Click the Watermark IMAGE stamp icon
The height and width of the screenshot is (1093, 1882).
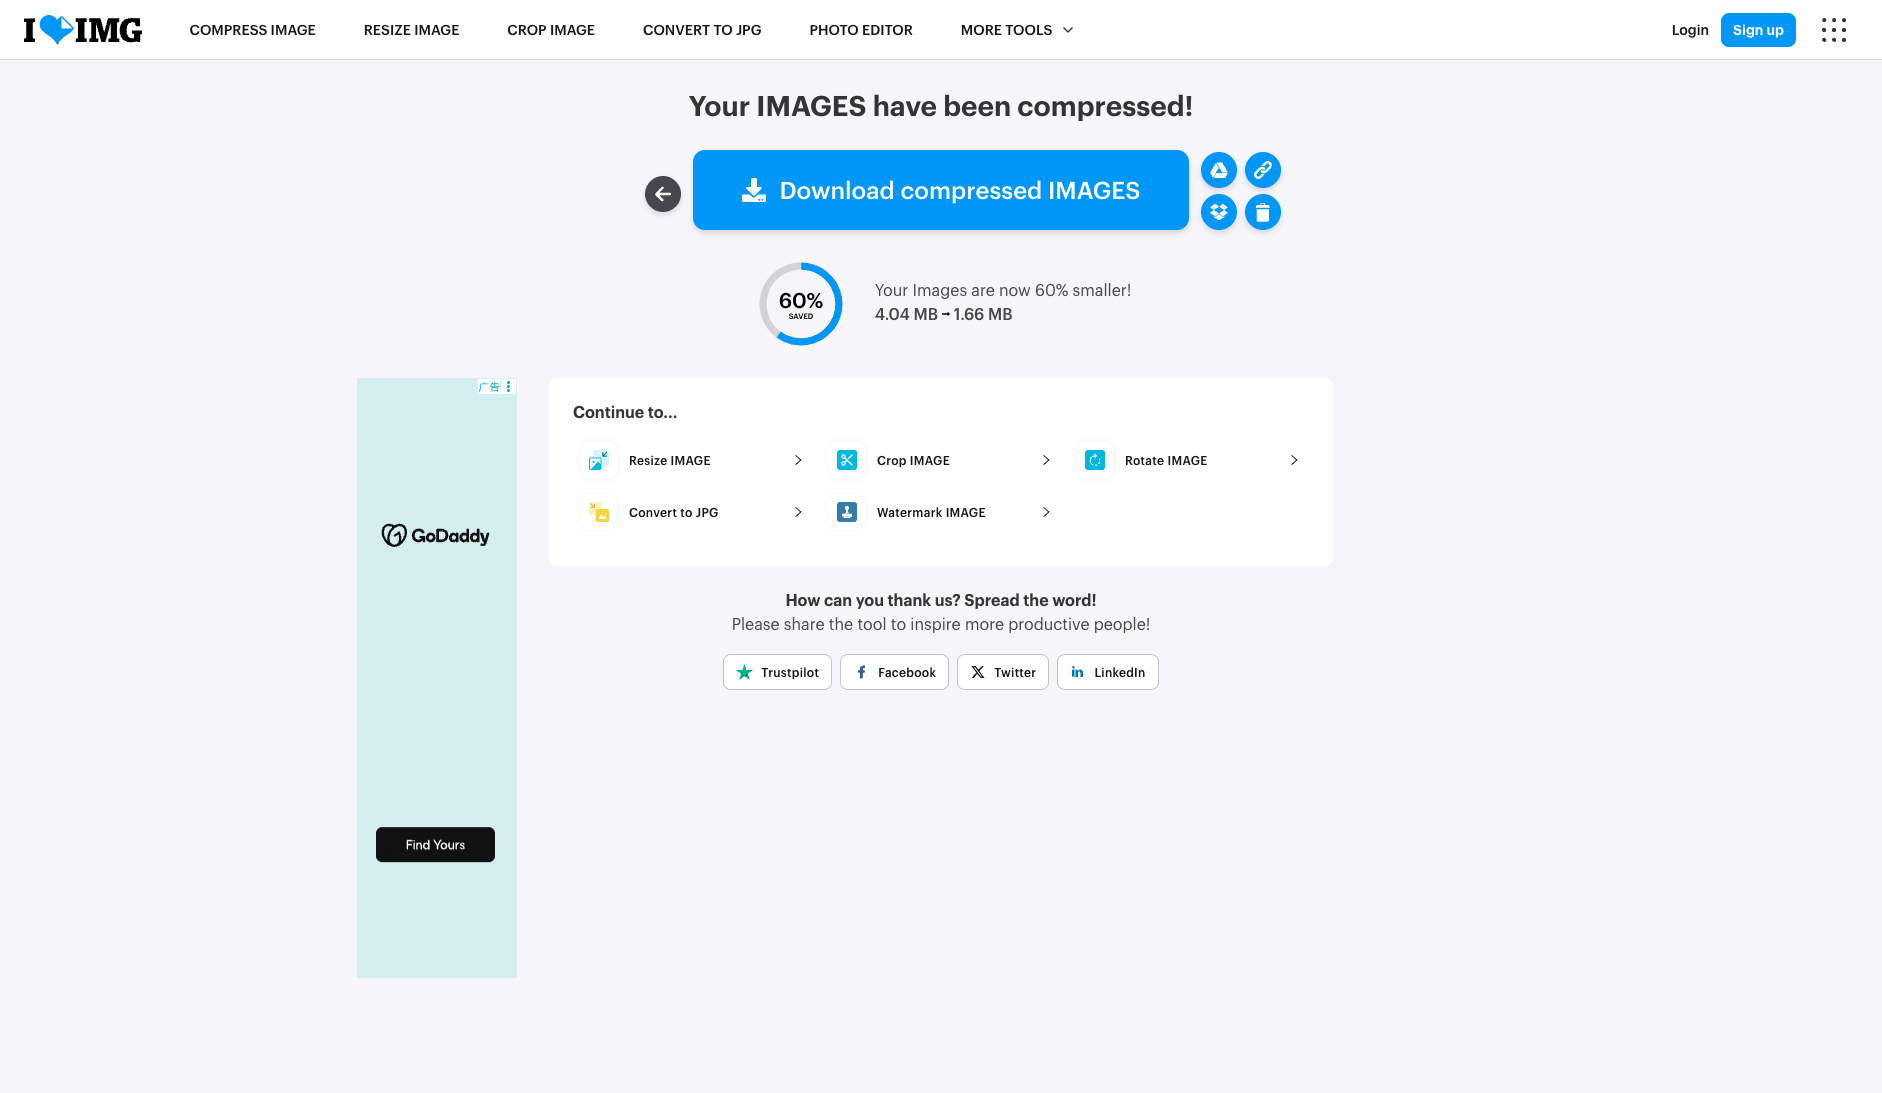847,512
